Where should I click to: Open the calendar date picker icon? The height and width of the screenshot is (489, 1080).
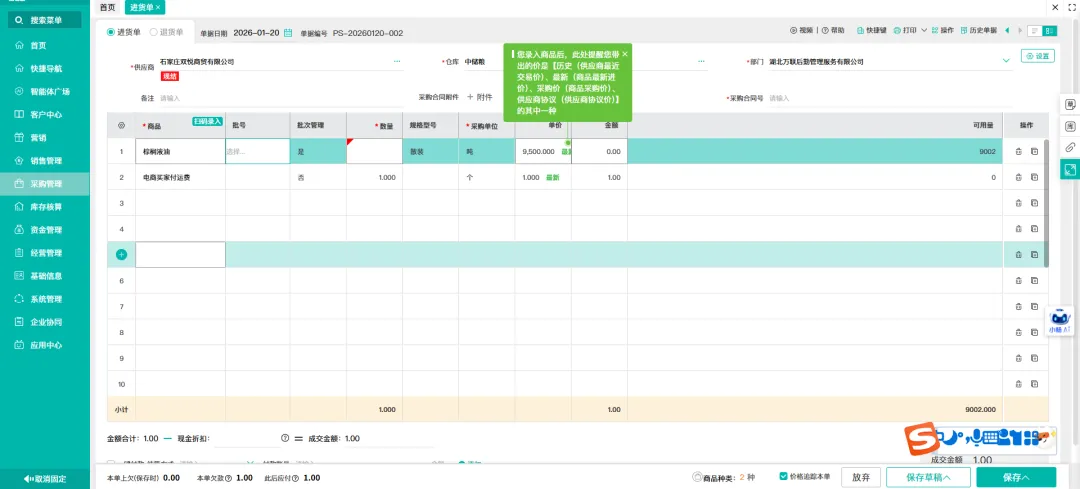click(x=288, y=32)
